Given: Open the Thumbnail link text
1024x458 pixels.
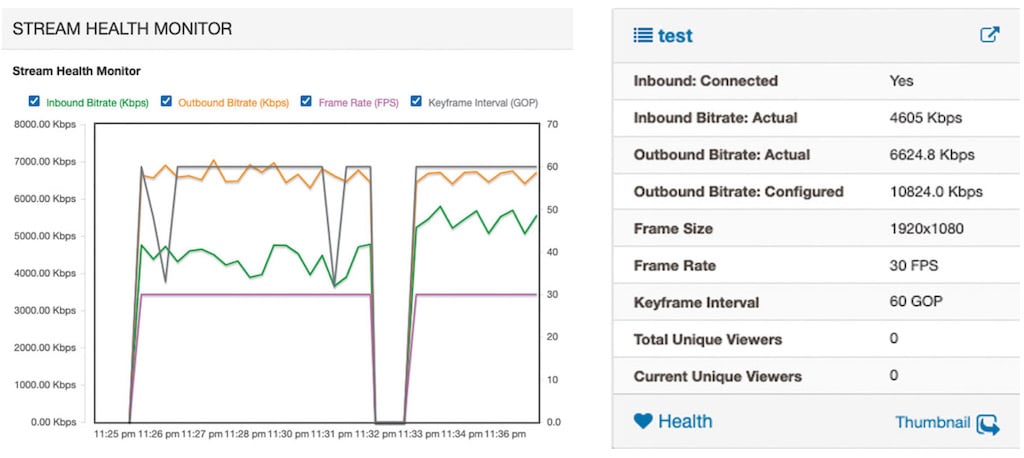Looking at the screenshot, I should pos(932,423).
